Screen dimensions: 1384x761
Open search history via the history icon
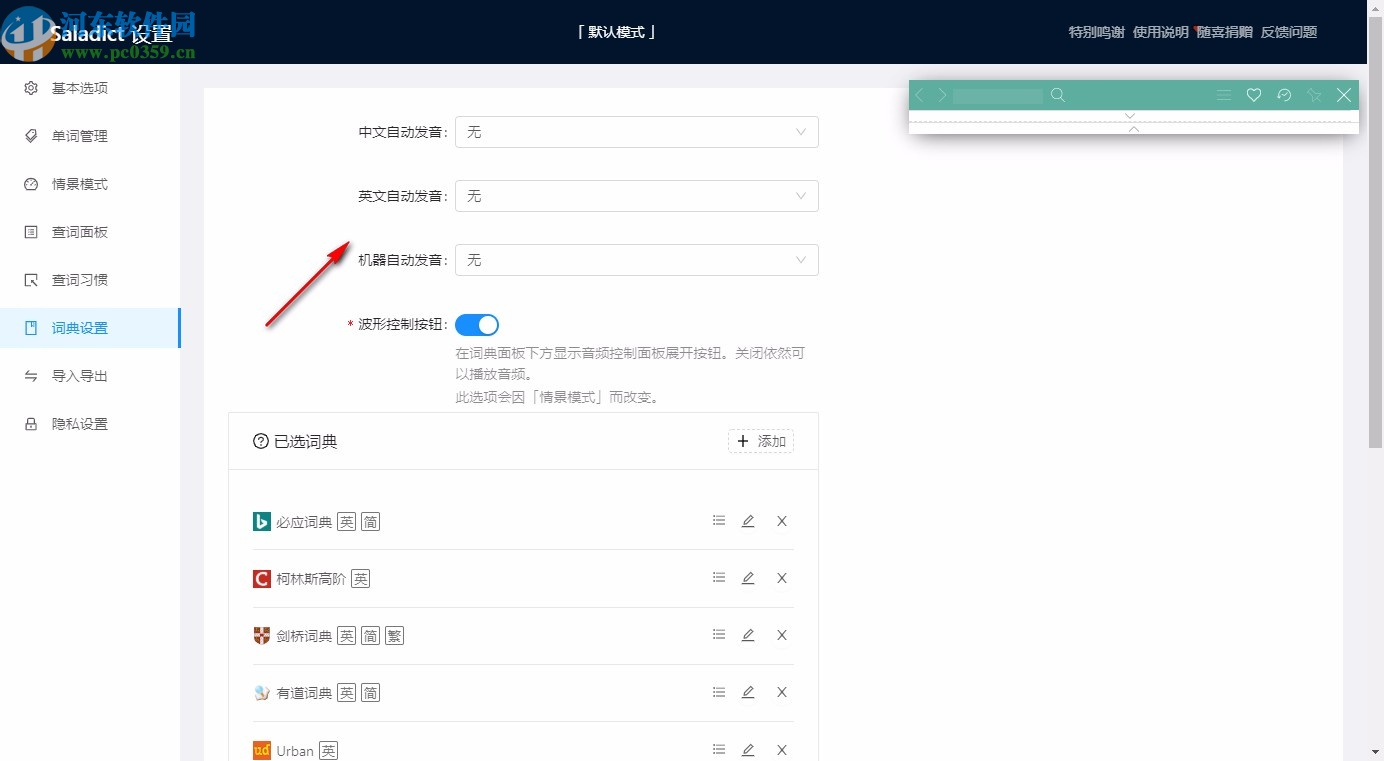pos(1284,95)
